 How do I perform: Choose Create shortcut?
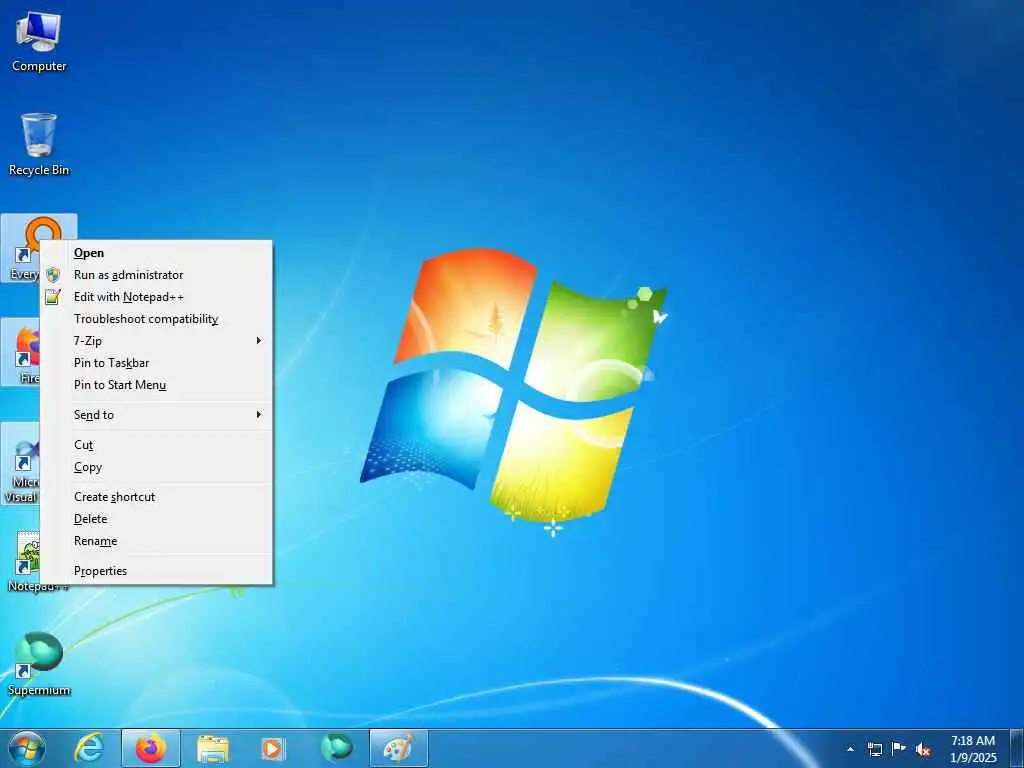tap(157, 497)
